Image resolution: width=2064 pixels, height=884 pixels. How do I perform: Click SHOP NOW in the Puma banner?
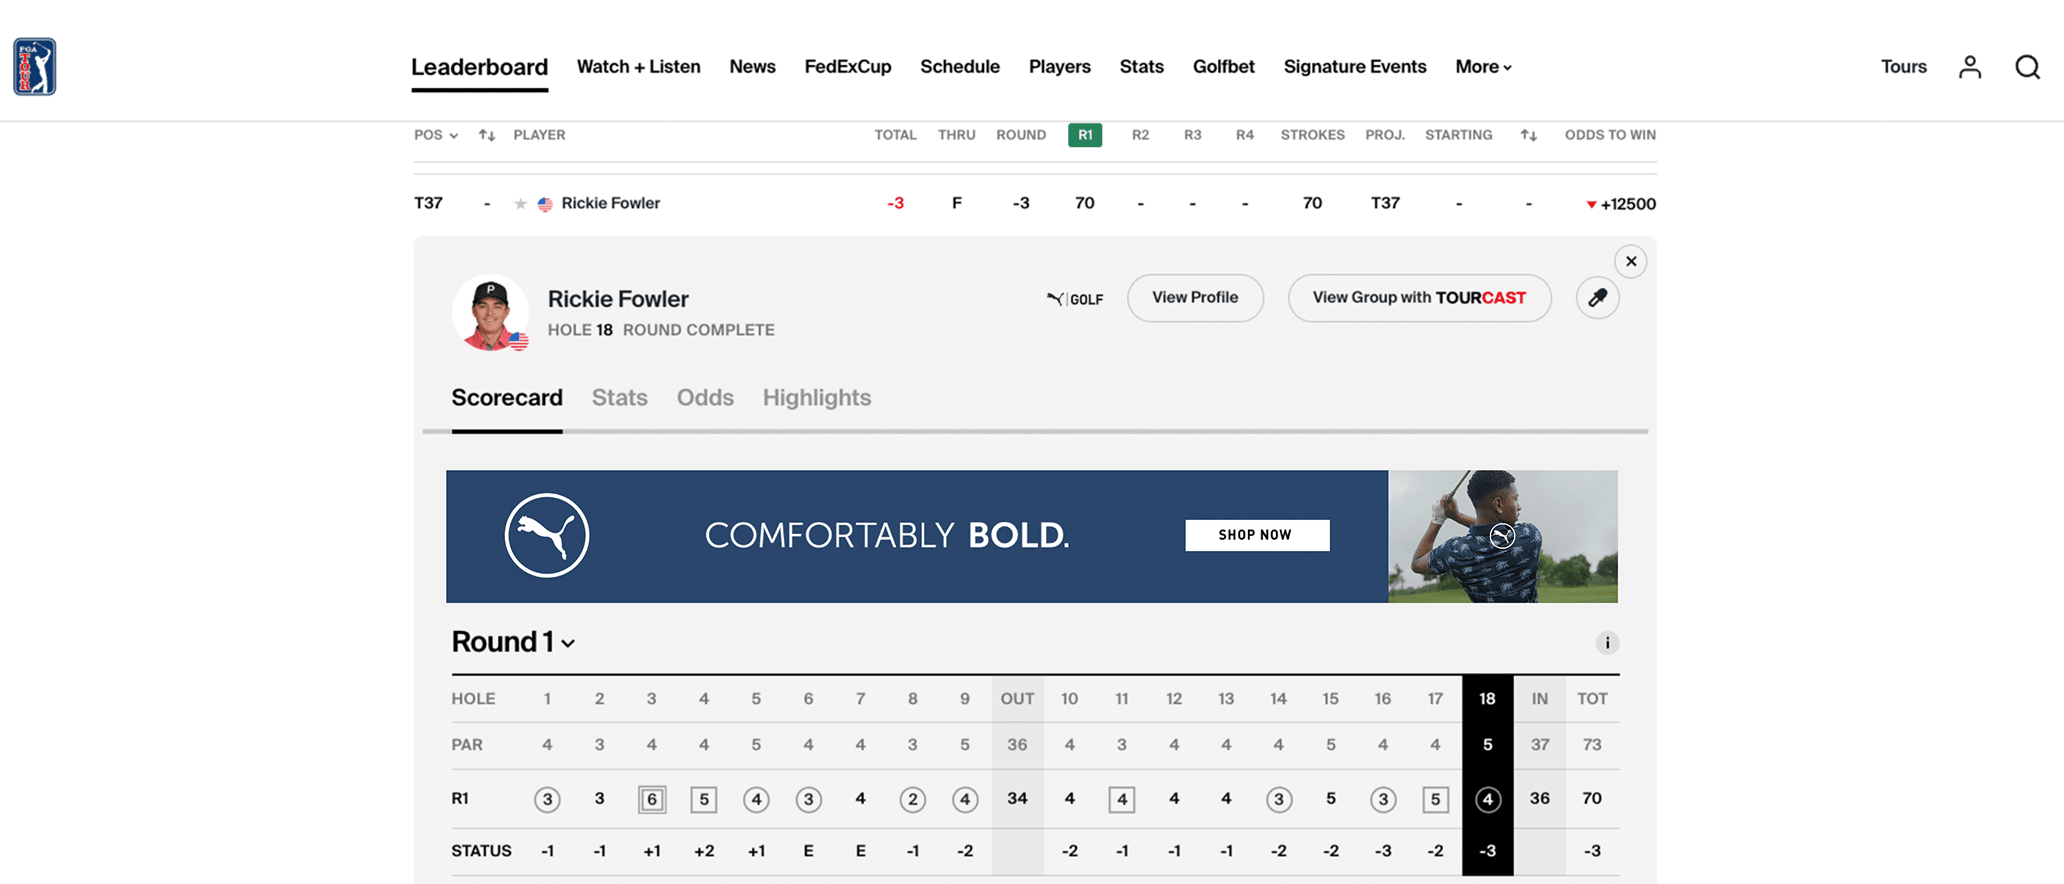tap(1257, 535)
